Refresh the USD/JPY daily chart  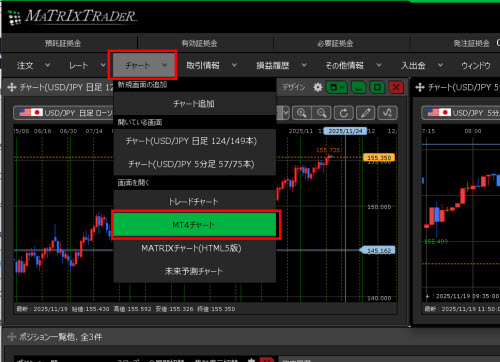(x=343, y=113)
